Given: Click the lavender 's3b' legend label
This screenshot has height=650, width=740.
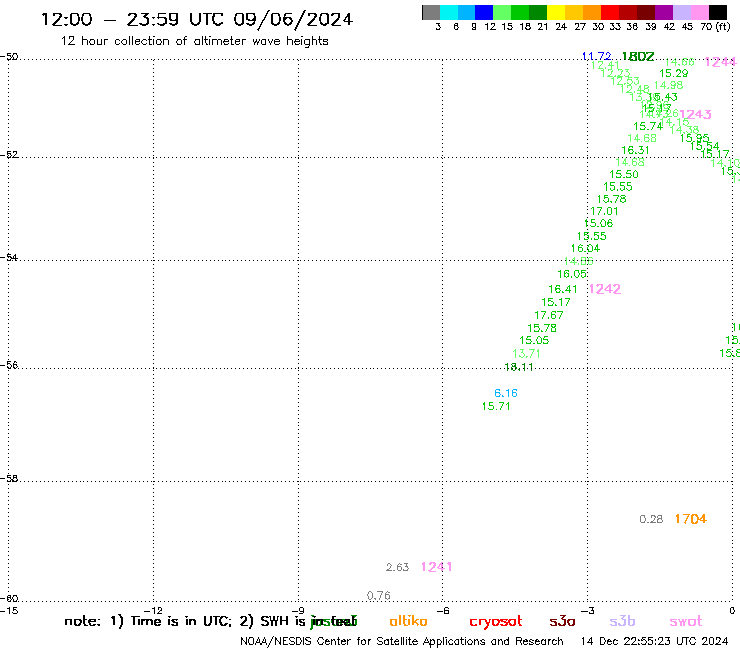Looking at the screenshot, I should coord(622,621).
